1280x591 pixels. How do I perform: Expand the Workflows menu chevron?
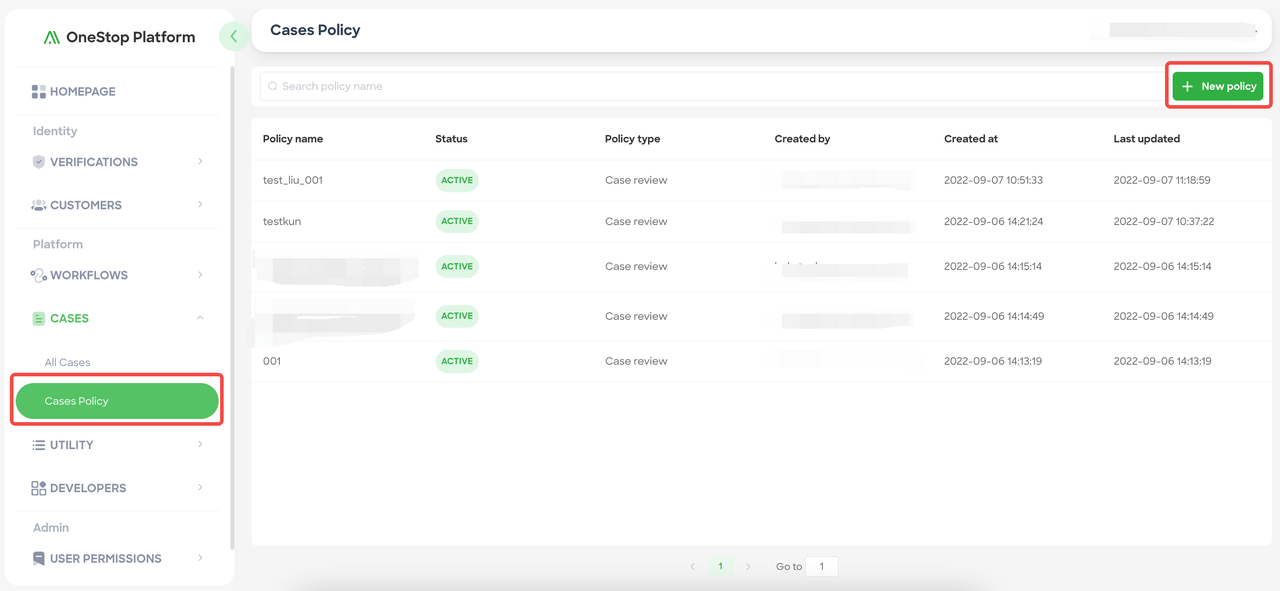(x=200, y=274)
